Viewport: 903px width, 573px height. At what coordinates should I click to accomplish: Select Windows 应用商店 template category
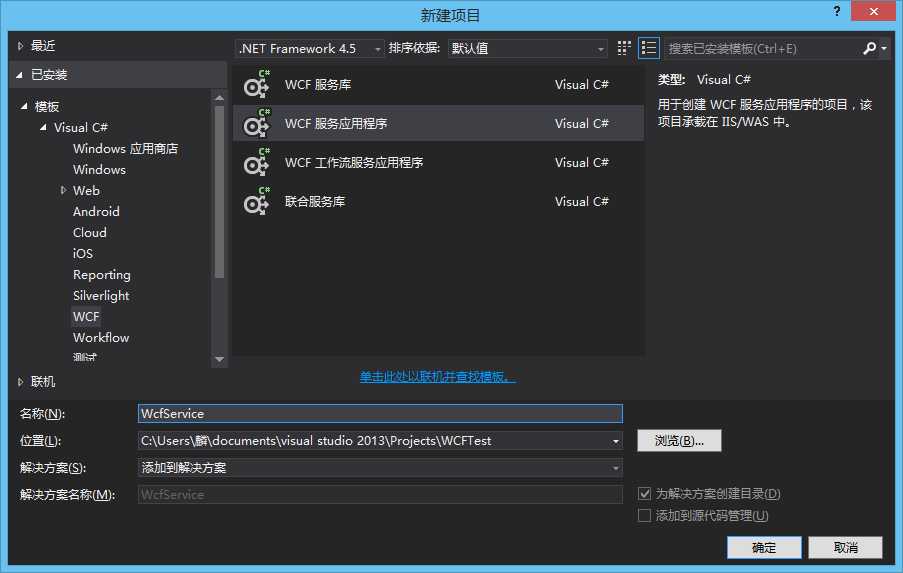pyautogui.click(x=125, y=149)
